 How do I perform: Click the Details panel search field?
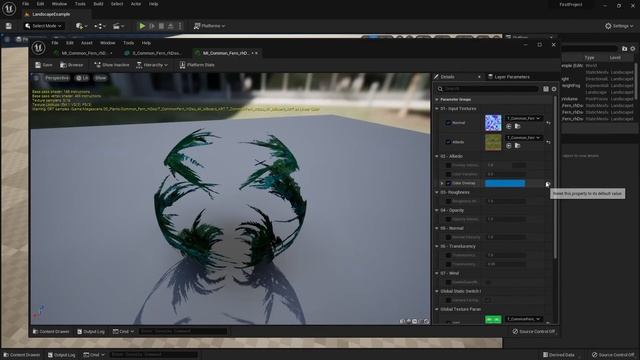coord(487,89)
